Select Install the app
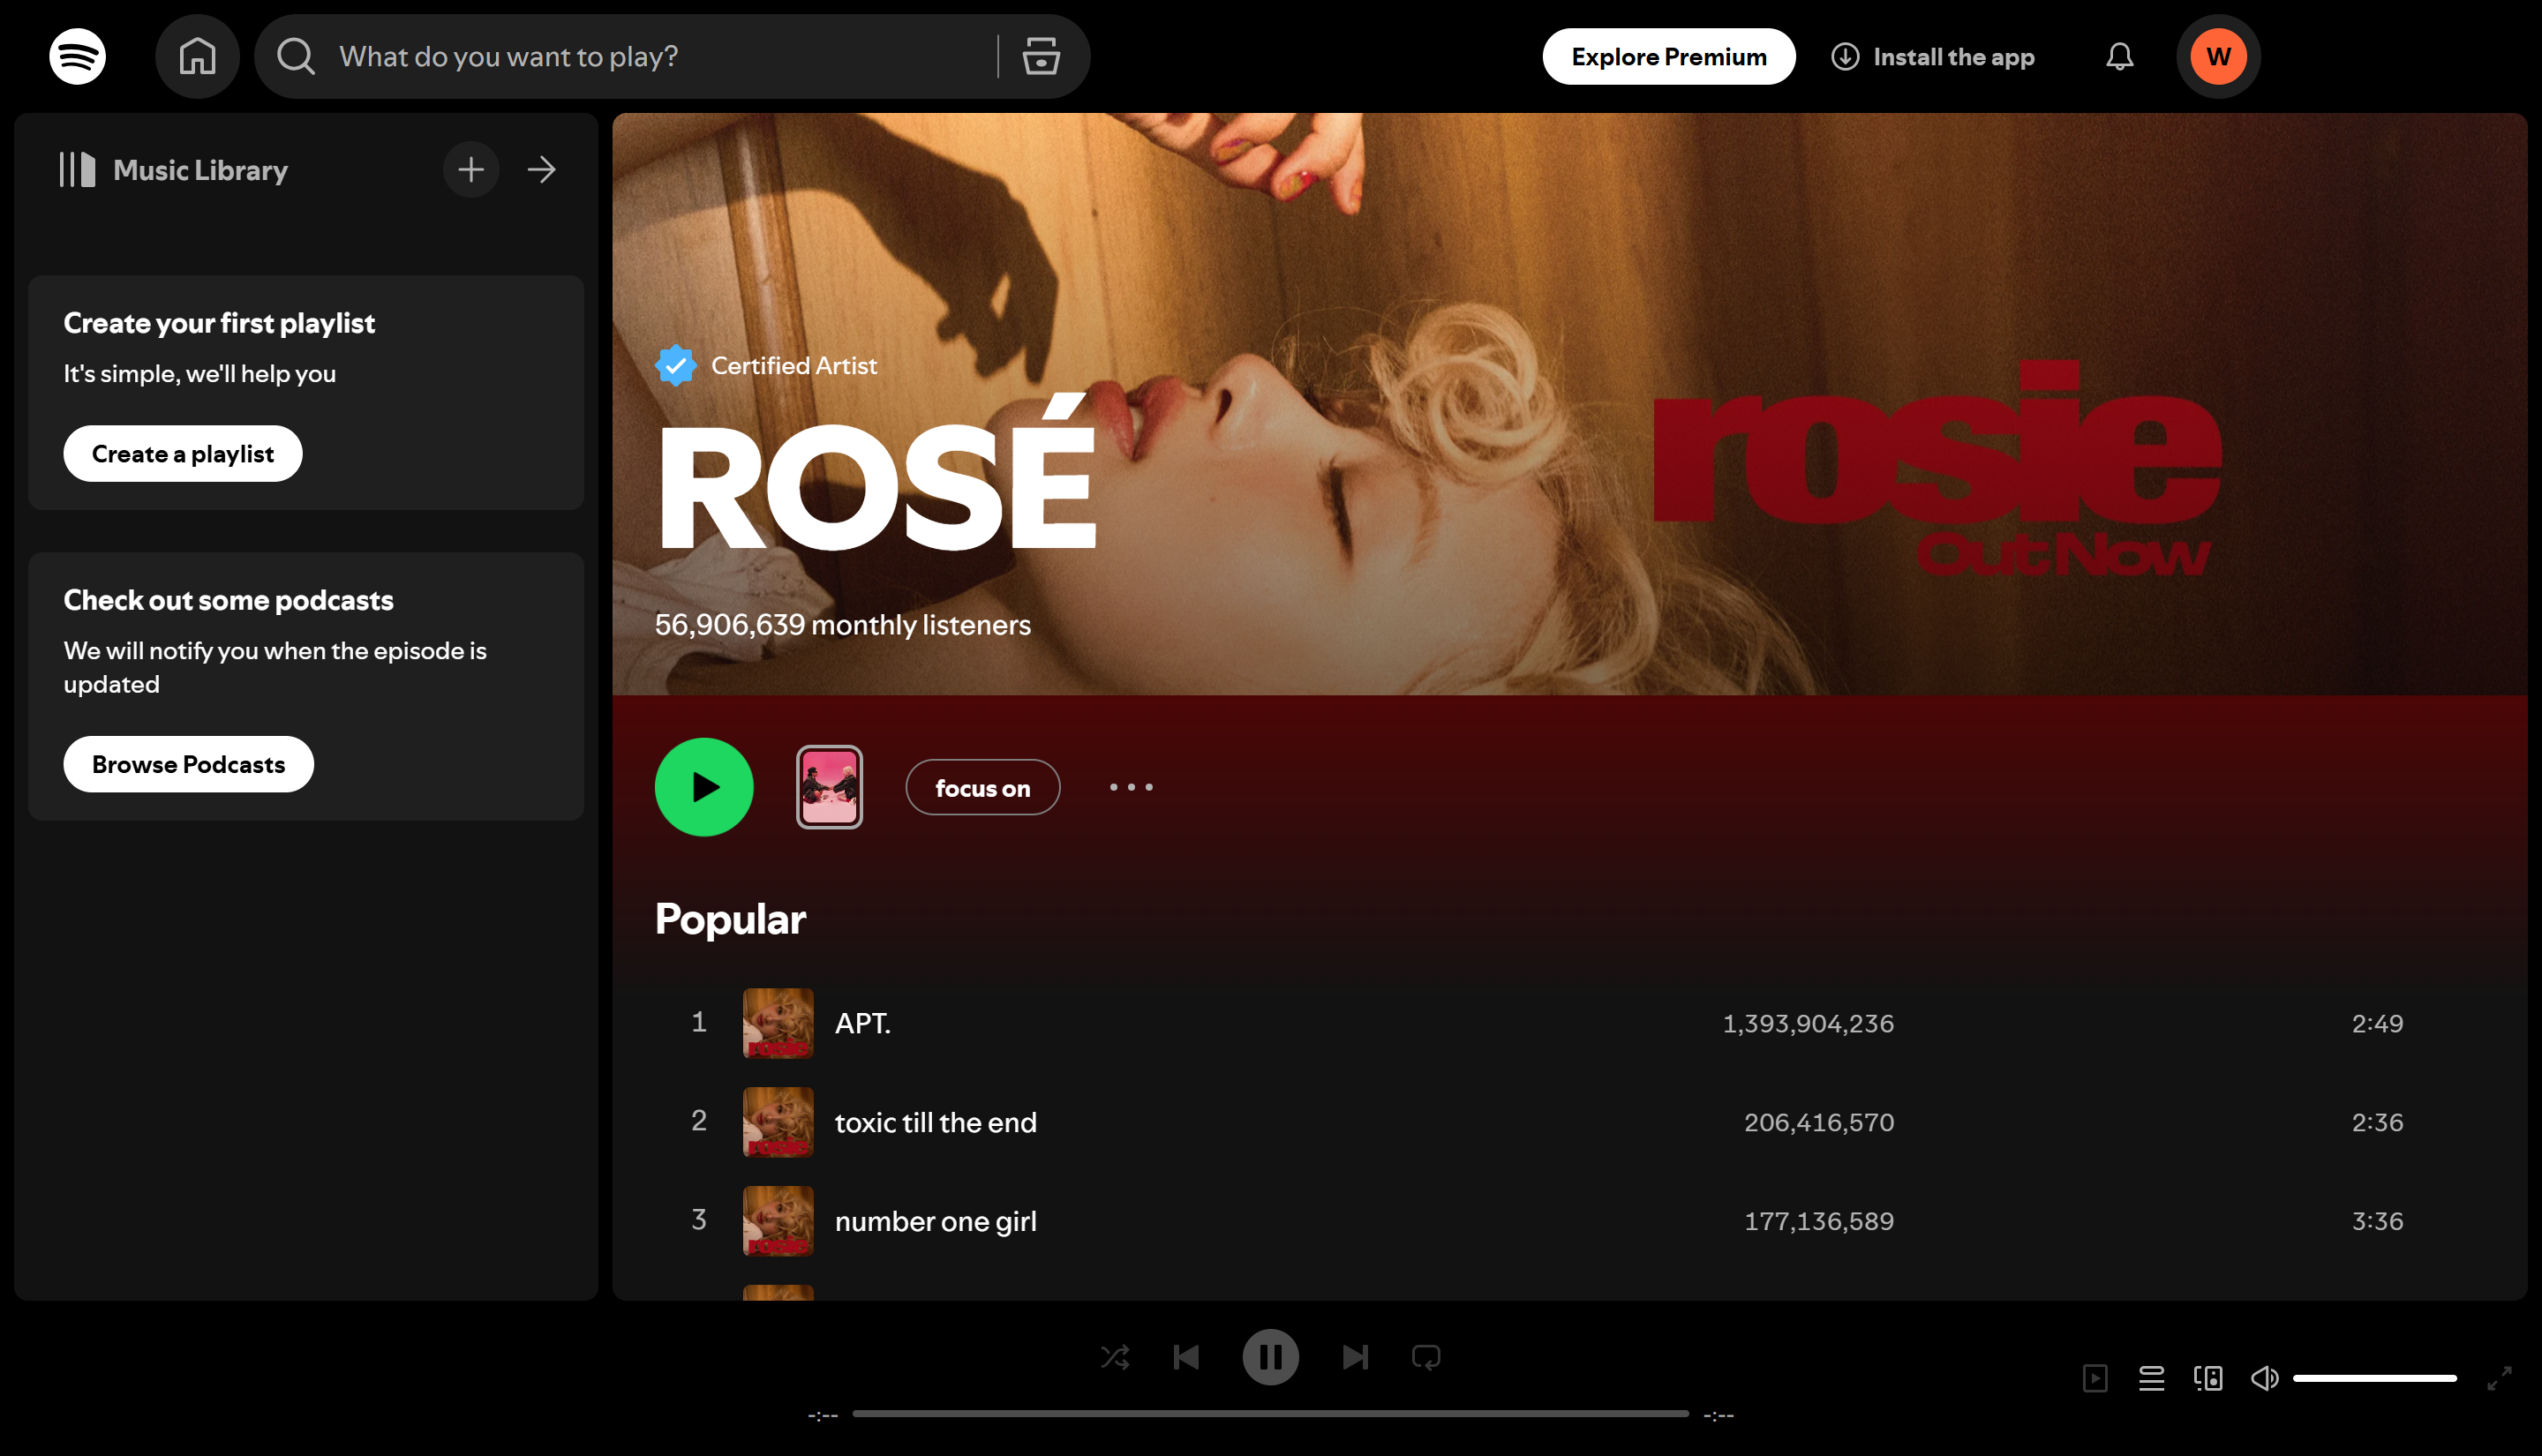The image size is (2542, 1456). click(1932, 56)
